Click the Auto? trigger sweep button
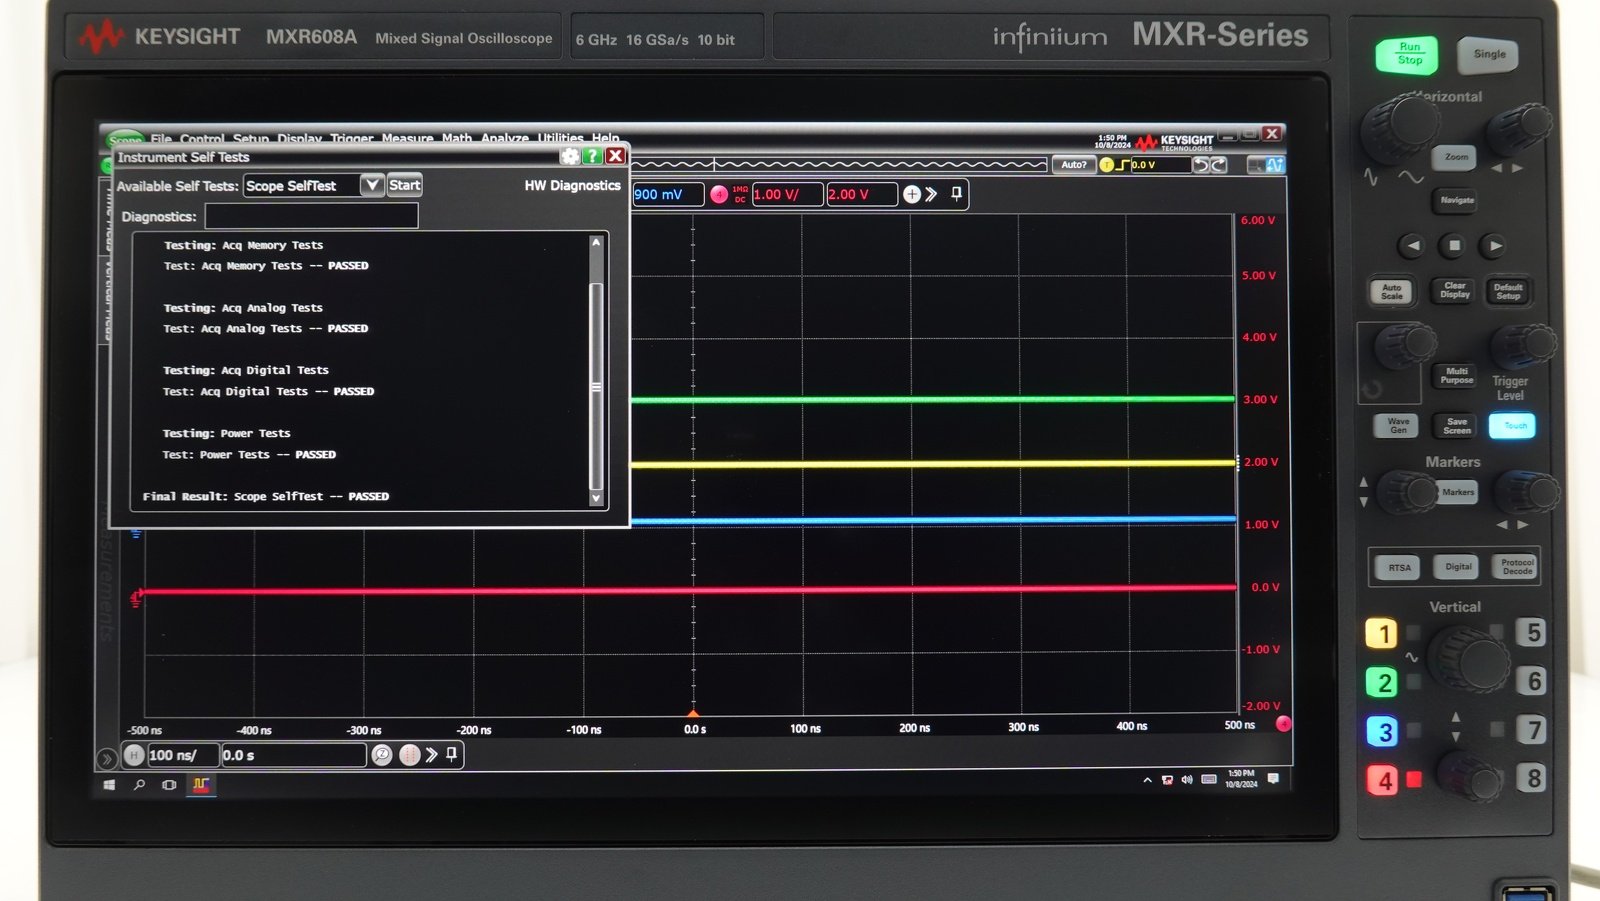 [x=1074, y=165]
